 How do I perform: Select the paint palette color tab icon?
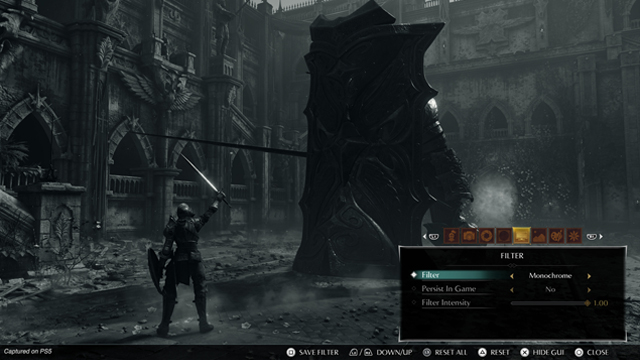click(x=557, y=236)
